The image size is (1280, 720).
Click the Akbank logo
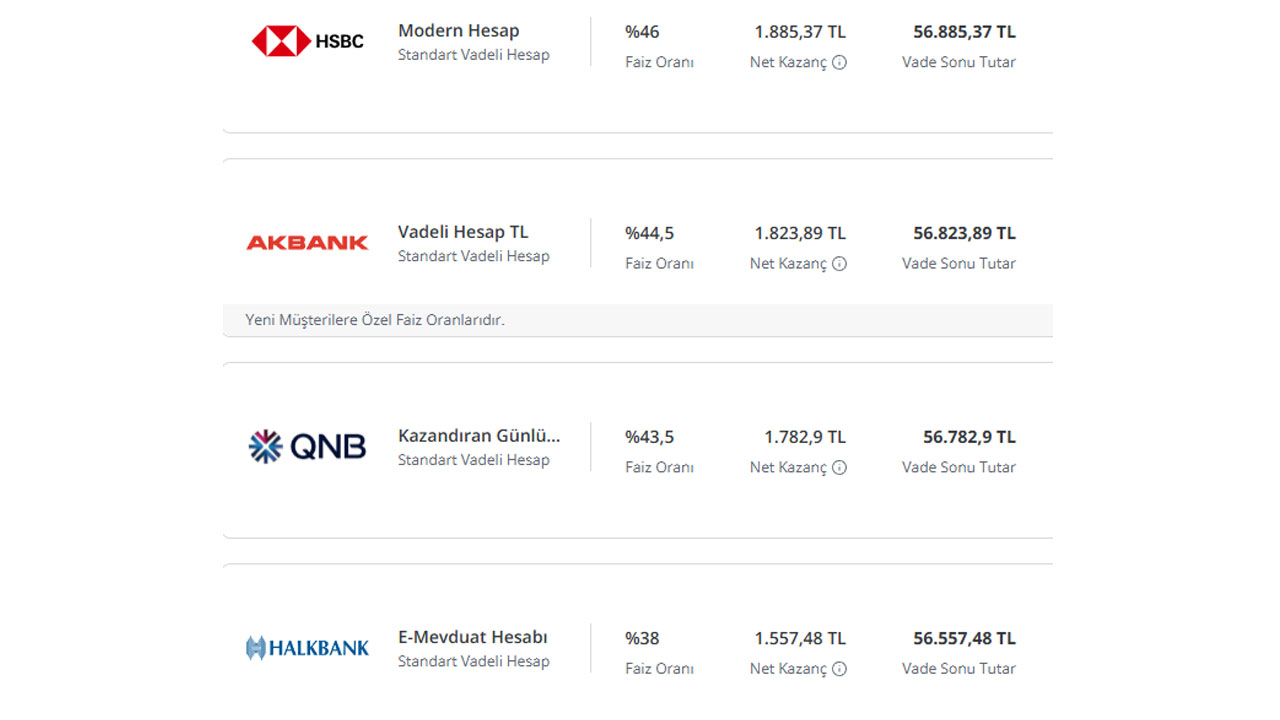point(307,243)
